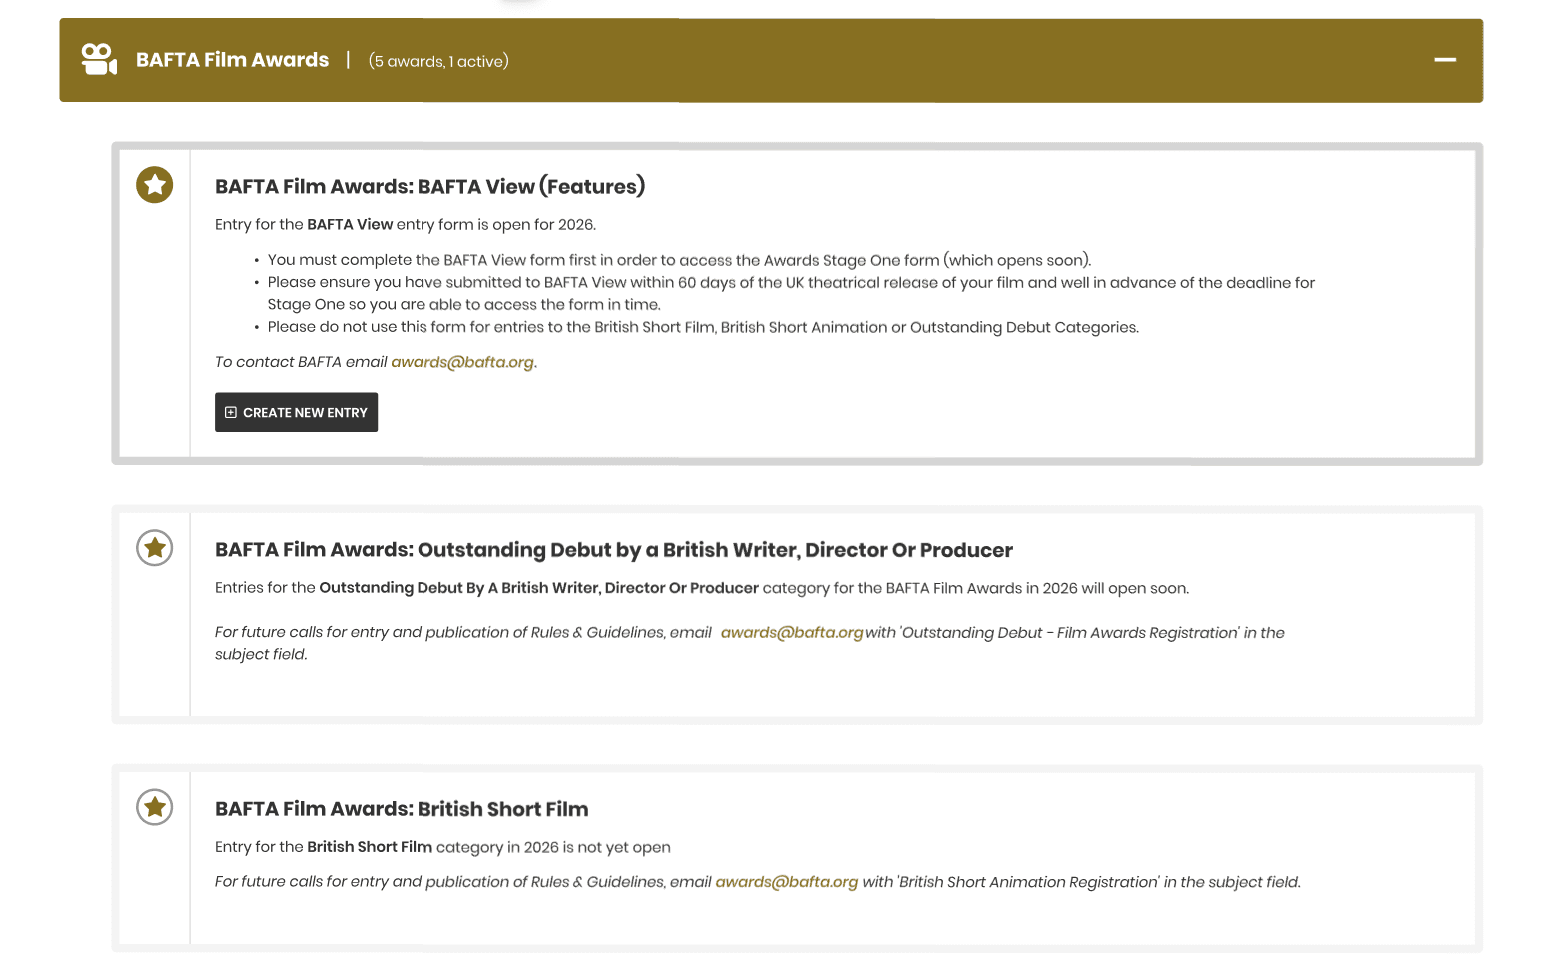1550x971 pixels.
Task: Select the BAFTA View (Features) heading
Action: [429, 187]
